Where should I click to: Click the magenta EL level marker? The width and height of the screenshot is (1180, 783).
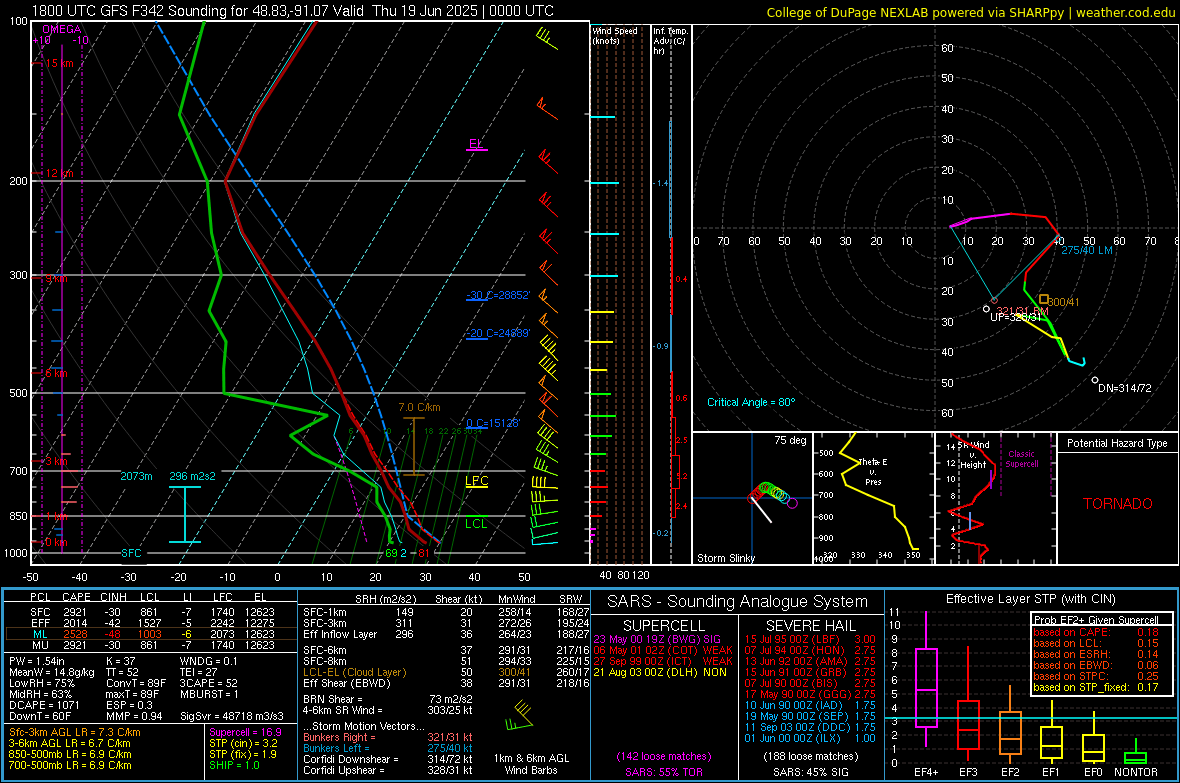[476, 144]
